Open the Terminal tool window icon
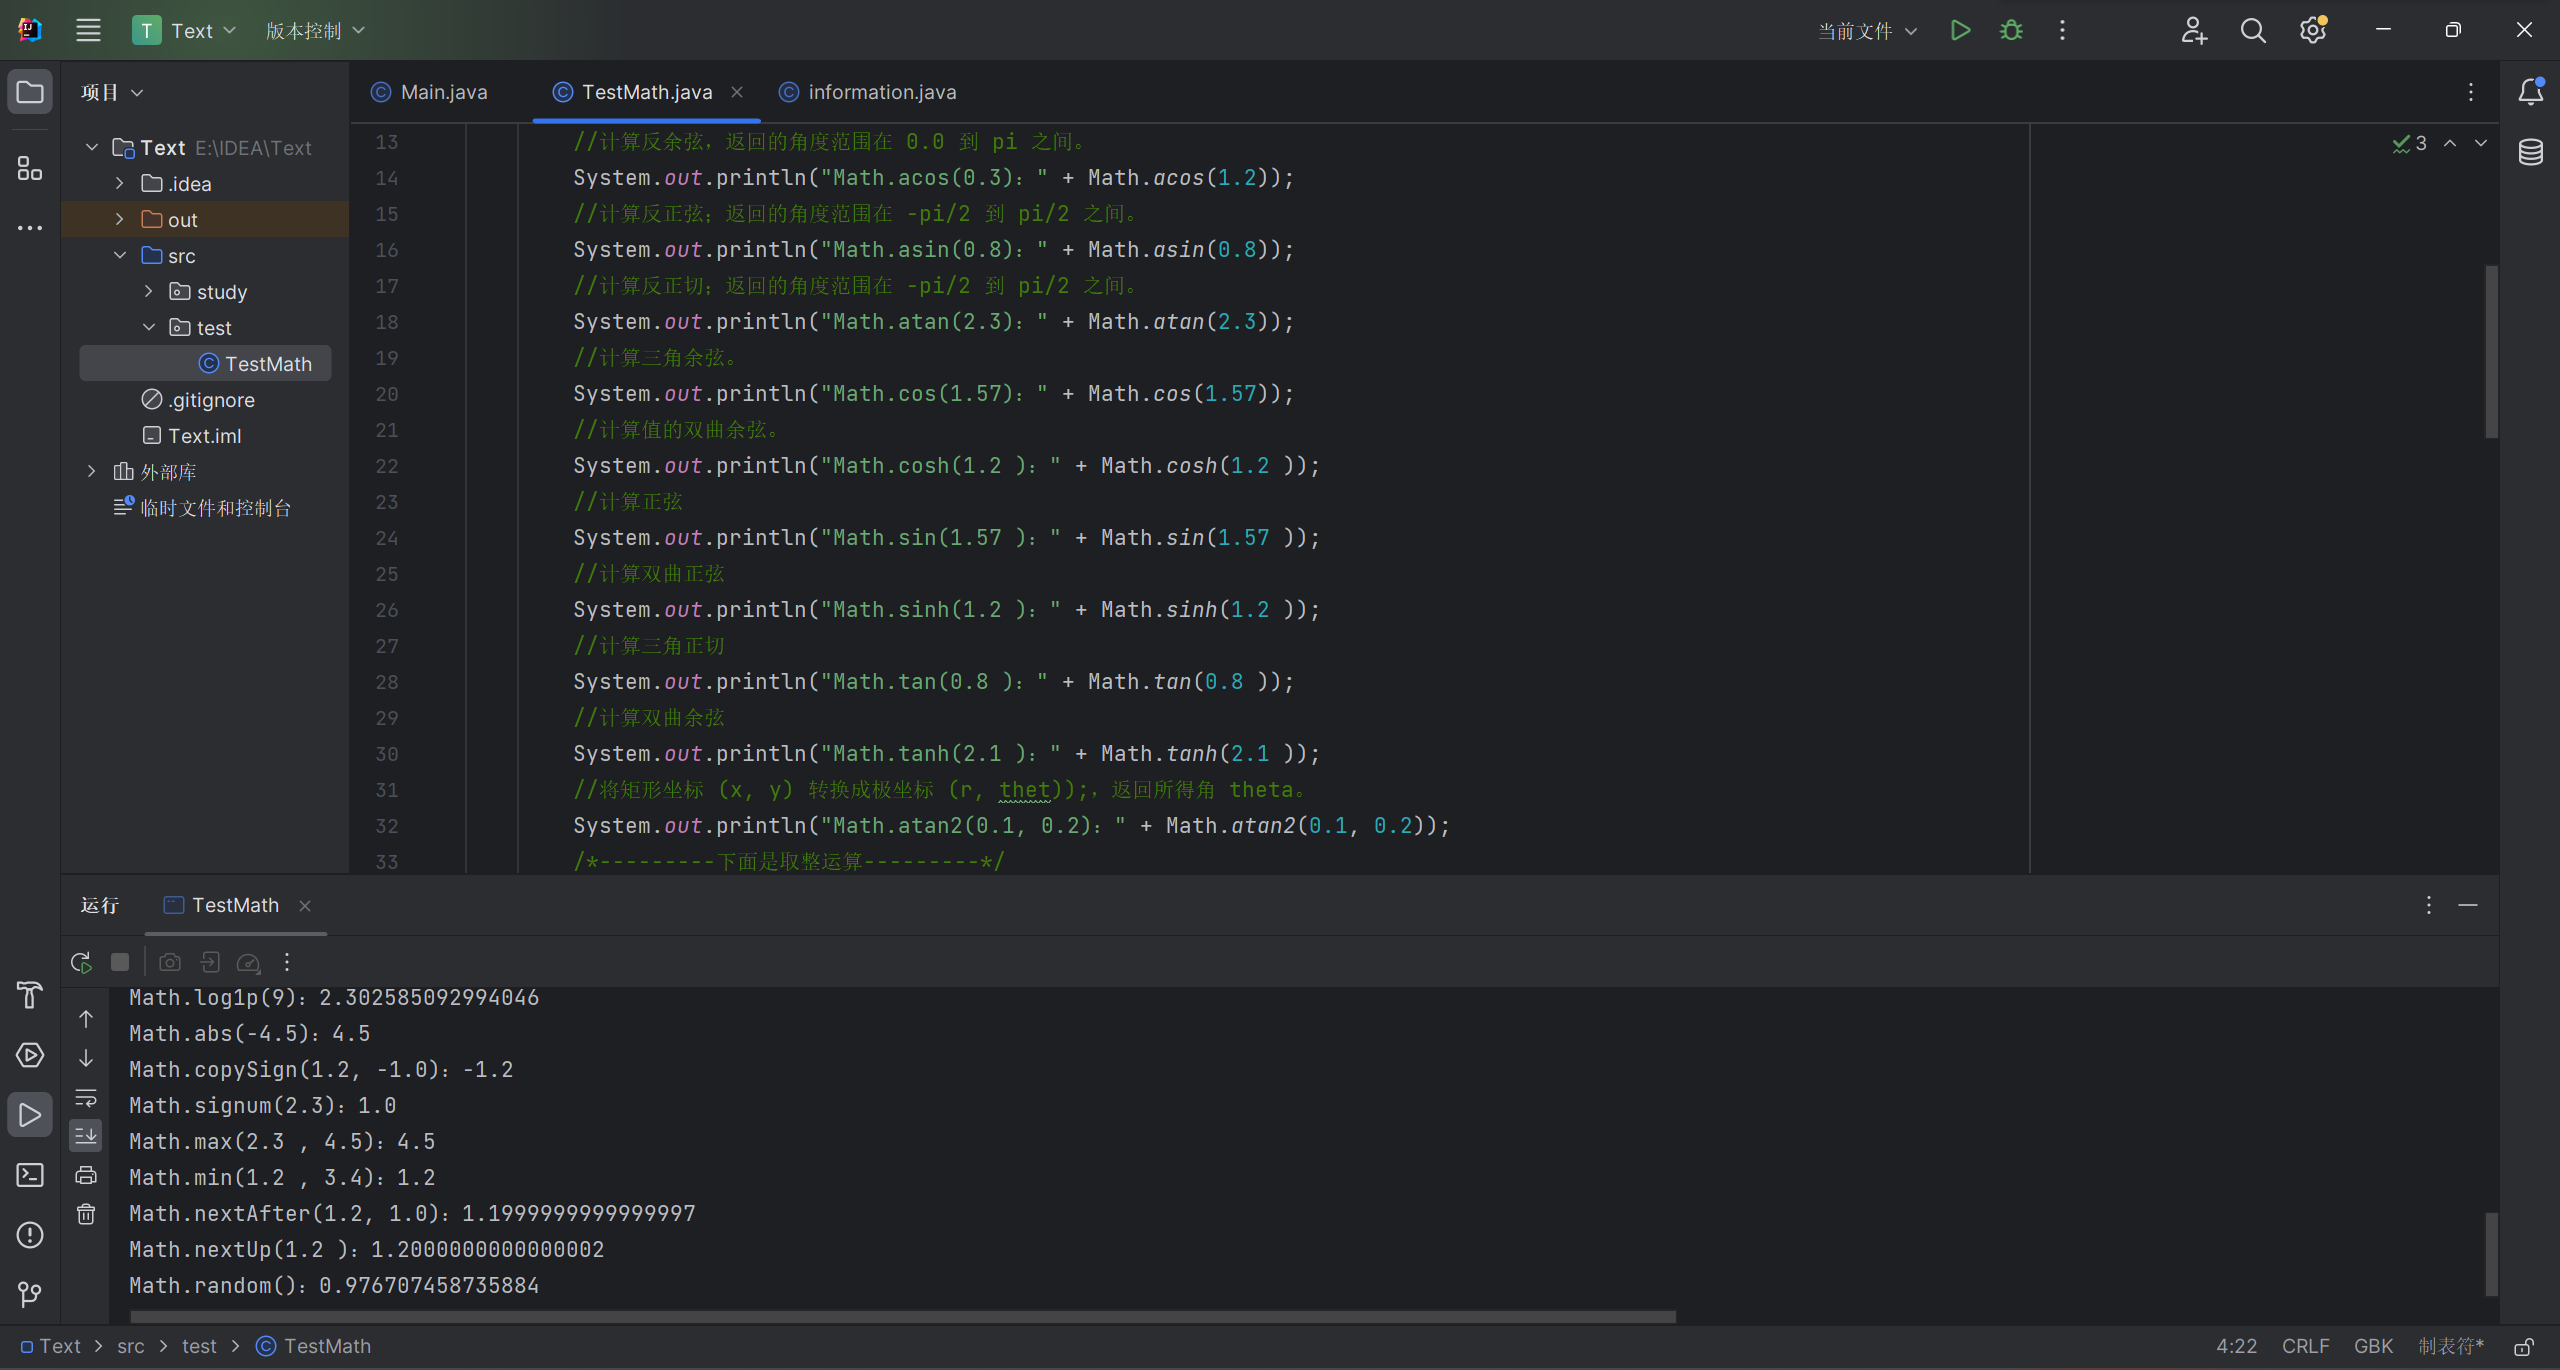Viewport: 2560px width, 1370px height. pos(30,1175)
